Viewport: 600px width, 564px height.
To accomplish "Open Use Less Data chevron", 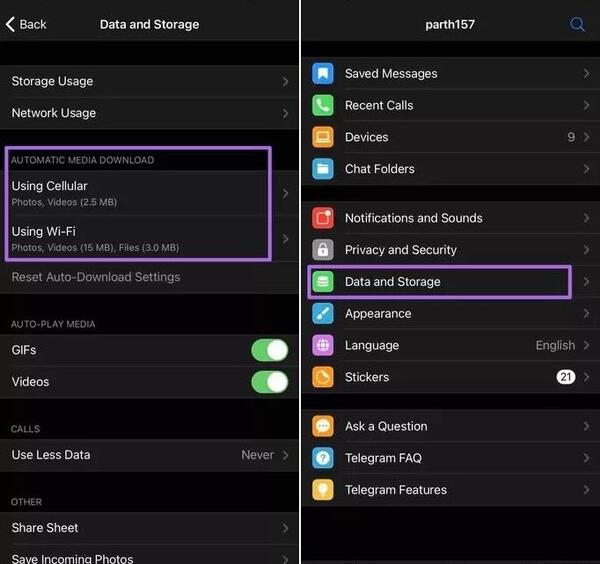I will pyautogui.click(x=285, y=455).
